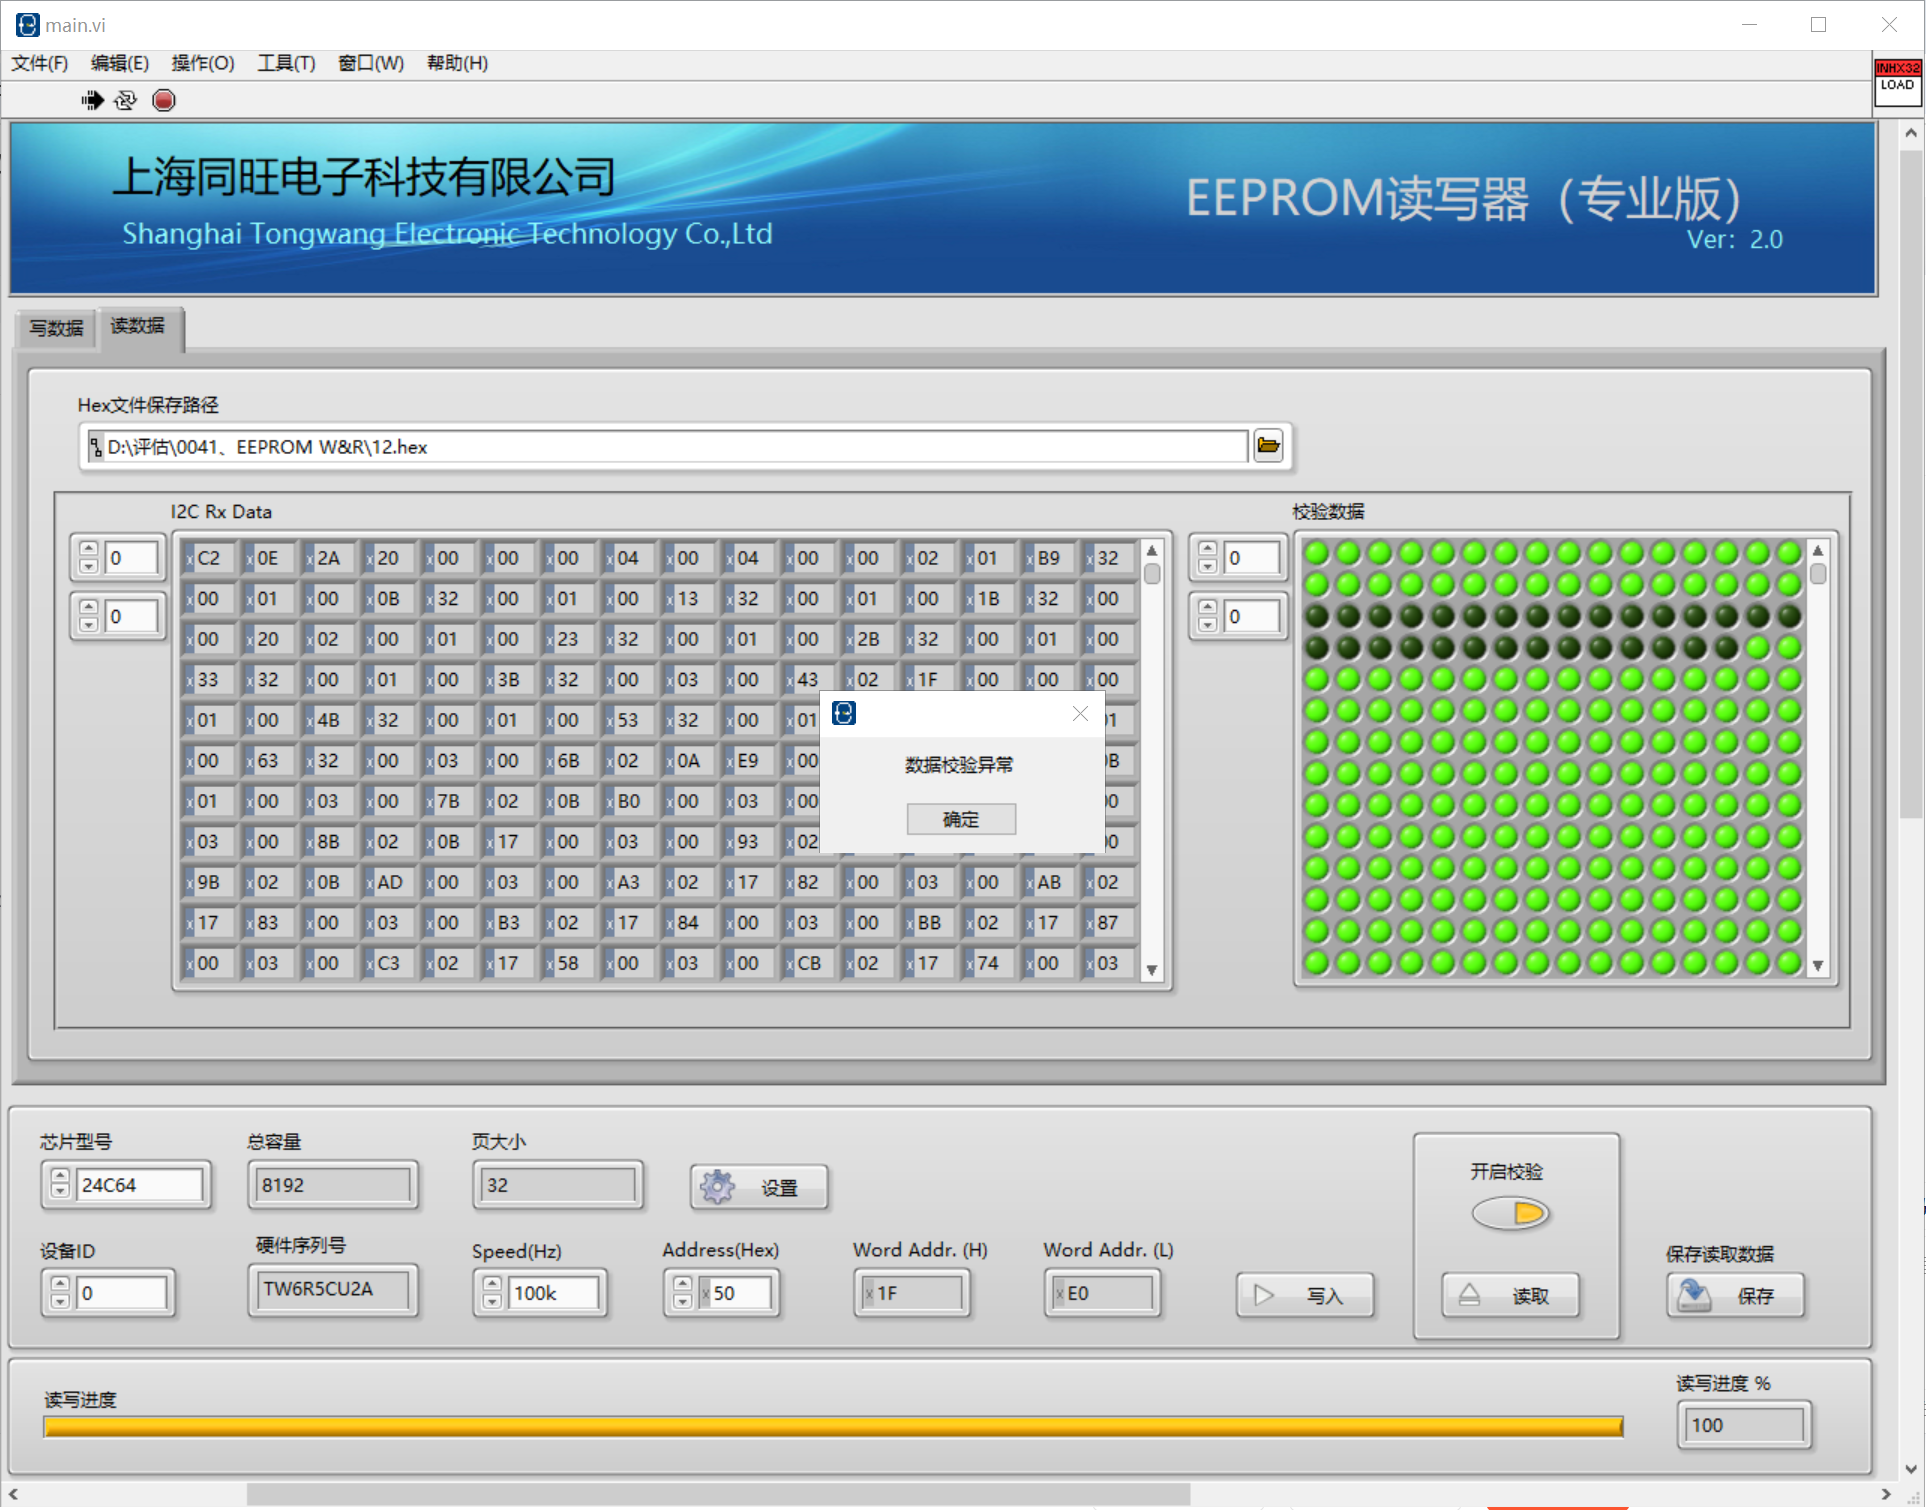The image size is (1926, 1510).
Task: Click the first green LED in 校验数据 grid
Action: coord(1316,553)
